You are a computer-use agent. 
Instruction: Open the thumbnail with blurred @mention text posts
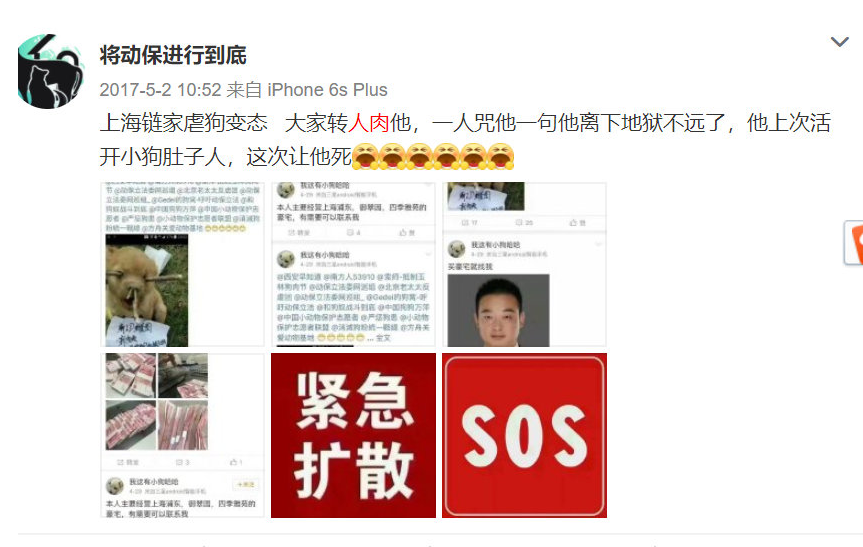353,265
